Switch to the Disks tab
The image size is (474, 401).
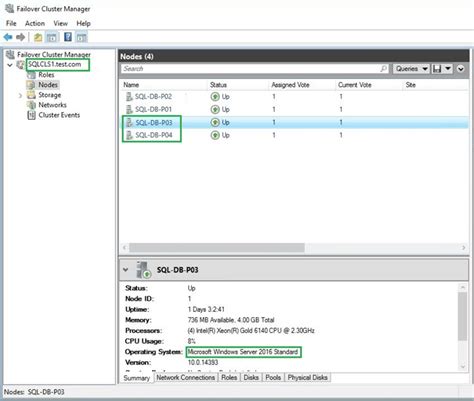(251, 377)
